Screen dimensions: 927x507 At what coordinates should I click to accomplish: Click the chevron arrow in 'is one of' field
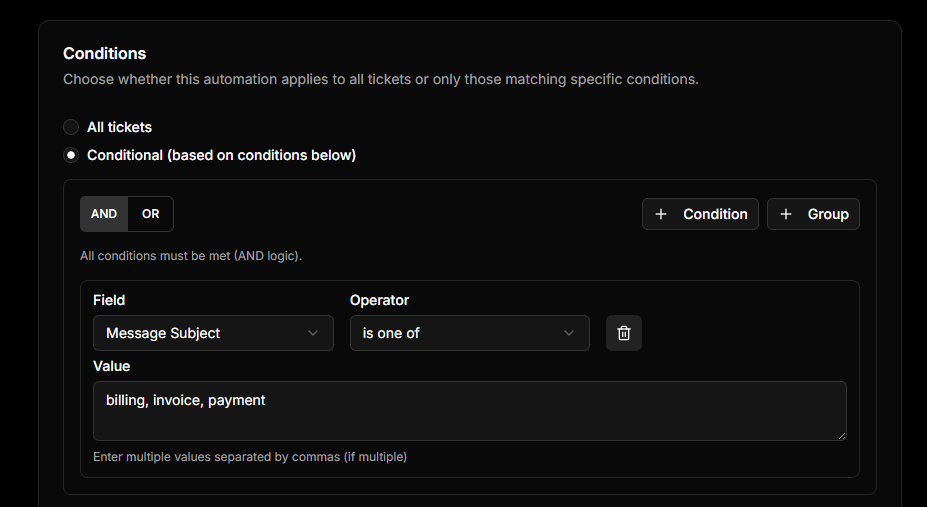(569, 333)
